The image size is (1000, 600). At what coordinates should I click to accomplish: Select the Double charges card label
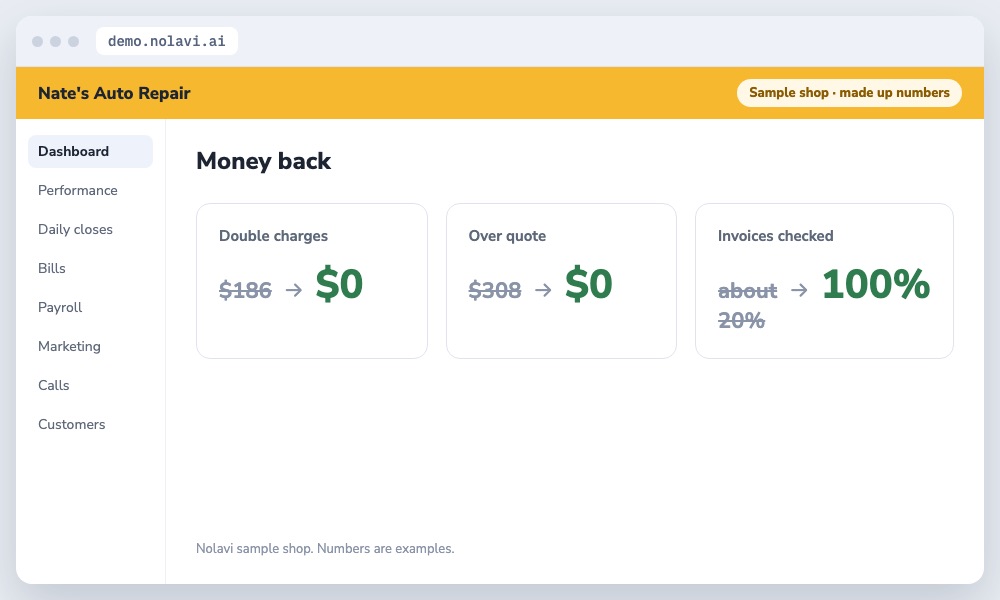coord(273,235)
